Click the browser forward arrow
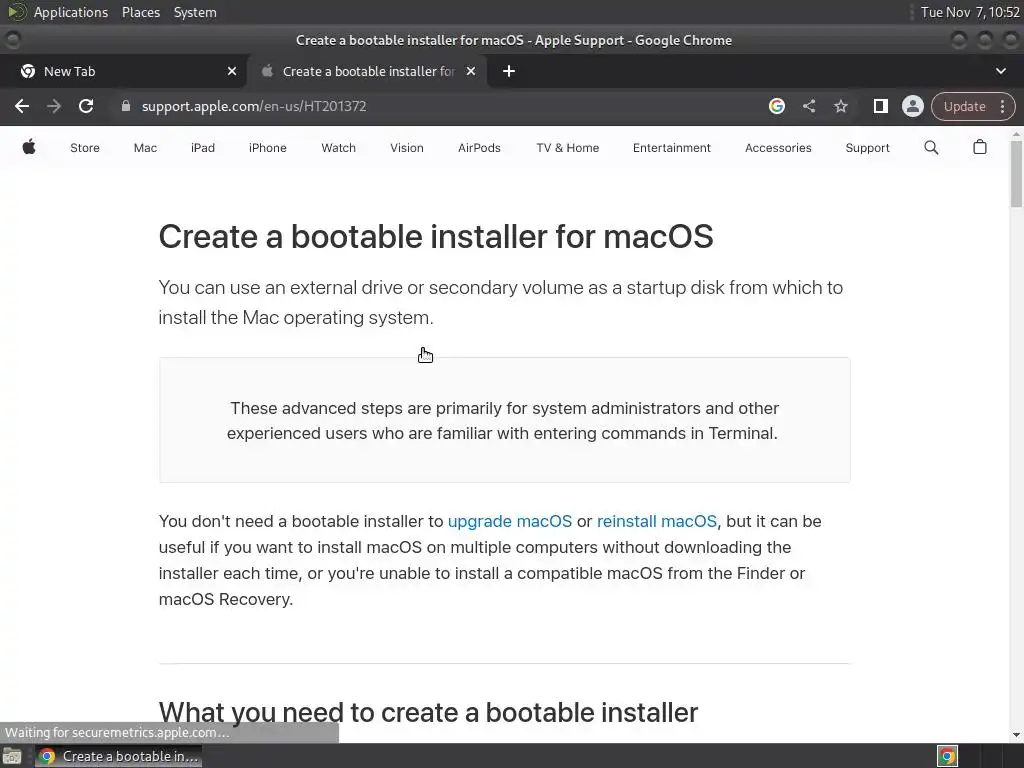The height and width of the screenshot is (768, 1024). click(54, 106)
